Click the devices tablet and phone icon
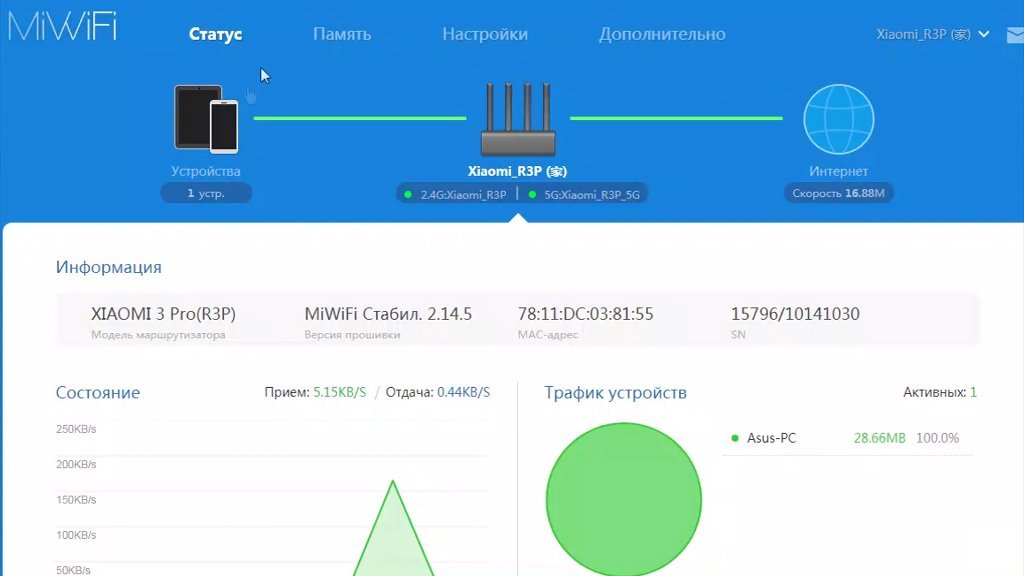Screen dimensions: 1024x576 (x=206, y=119)
